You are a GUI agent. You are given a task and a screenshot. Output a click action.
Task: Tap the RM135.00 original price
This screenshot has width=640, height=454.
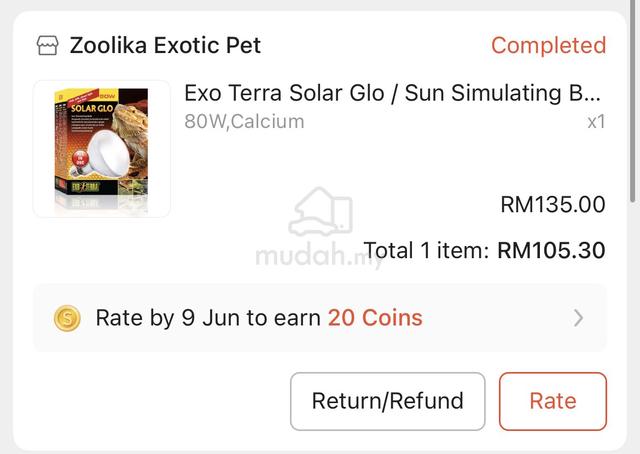tap(553, 205)
